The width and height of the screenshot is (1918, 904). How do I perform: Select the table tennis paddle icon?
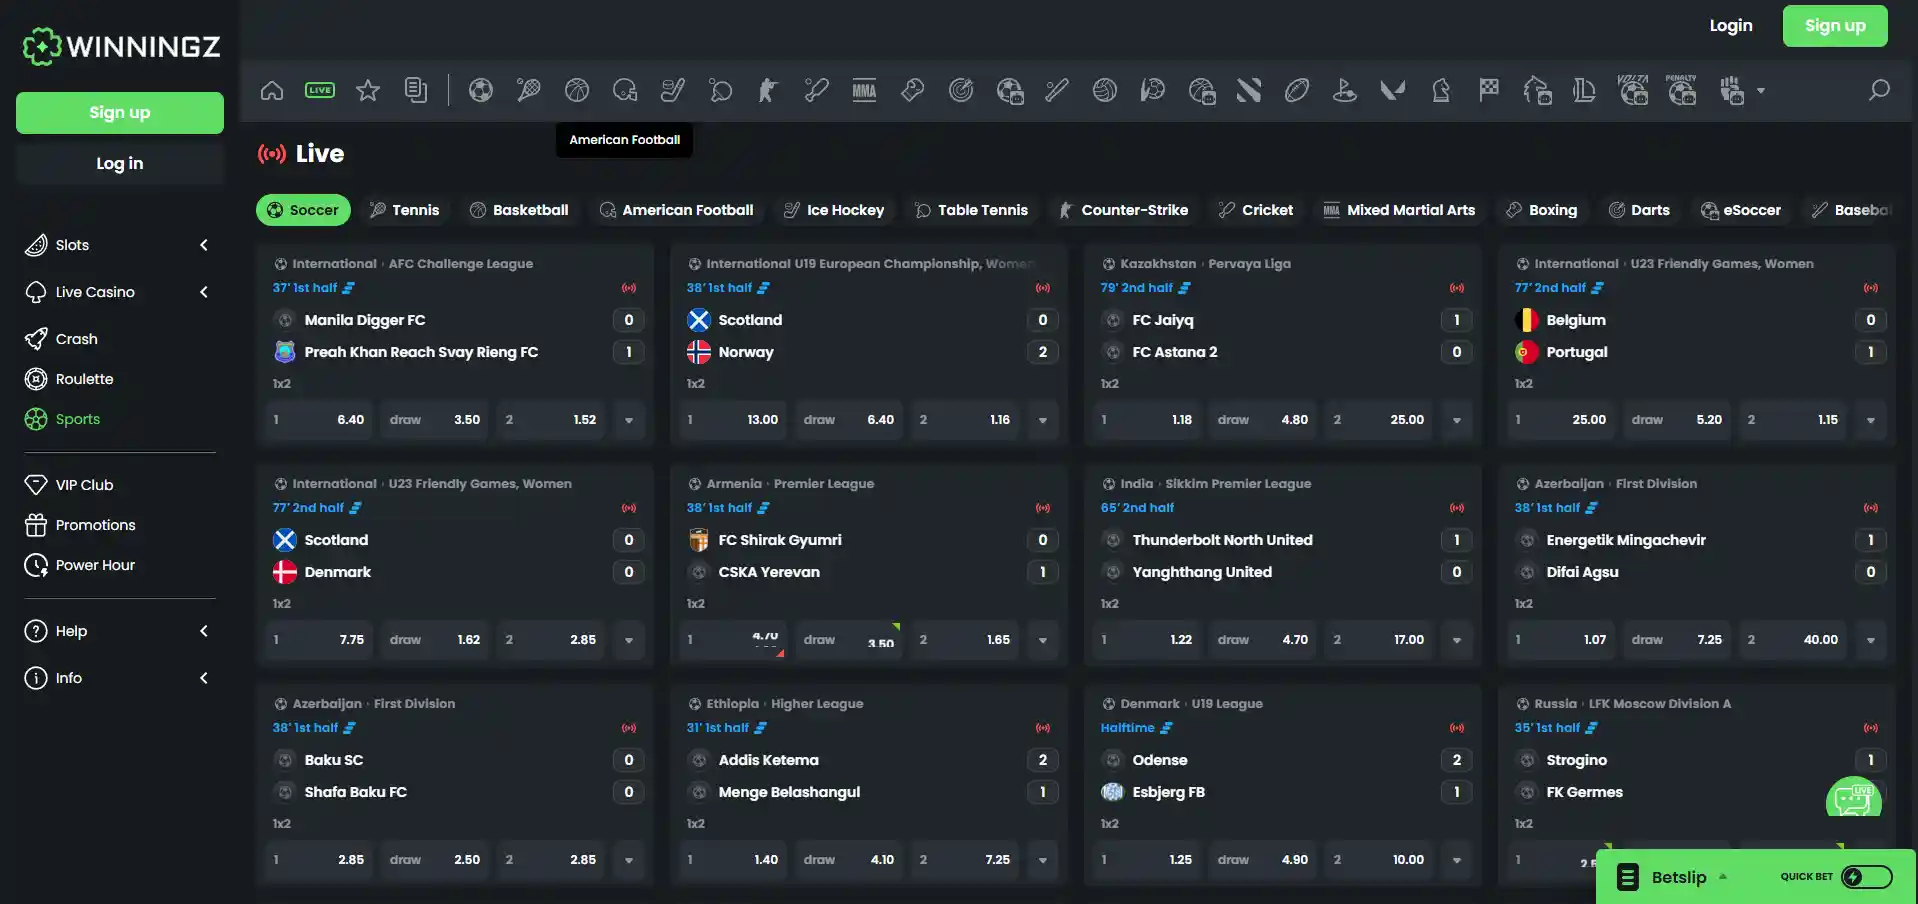pos(721,91)
